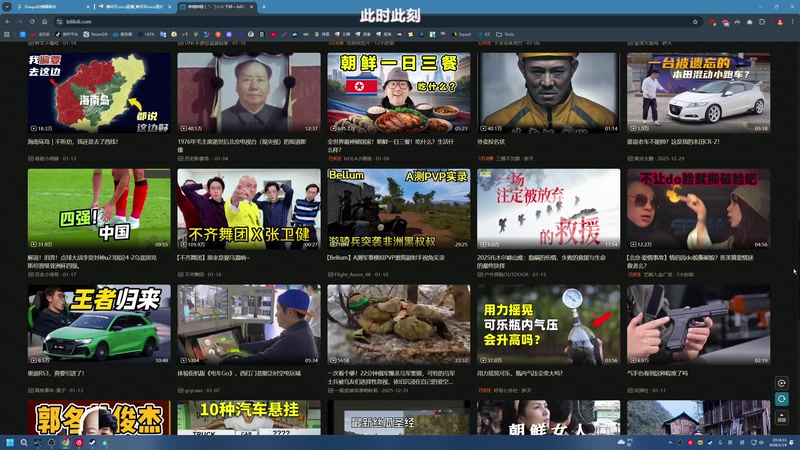
Task: Open the Hainan island map video thumbnail
Action: pyautogui.click(x=99, y=93)
